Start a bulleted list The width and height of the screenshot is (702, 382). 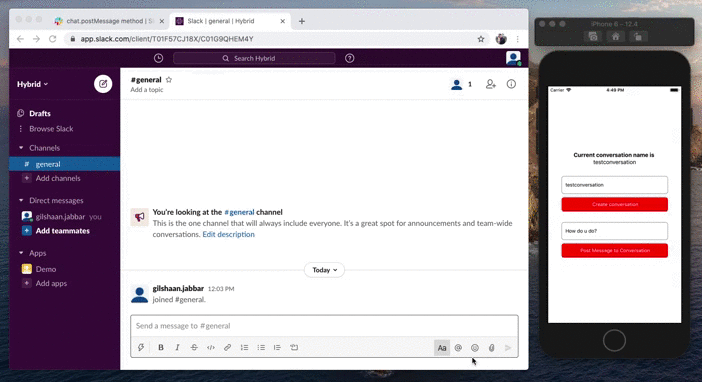[261, 348]
